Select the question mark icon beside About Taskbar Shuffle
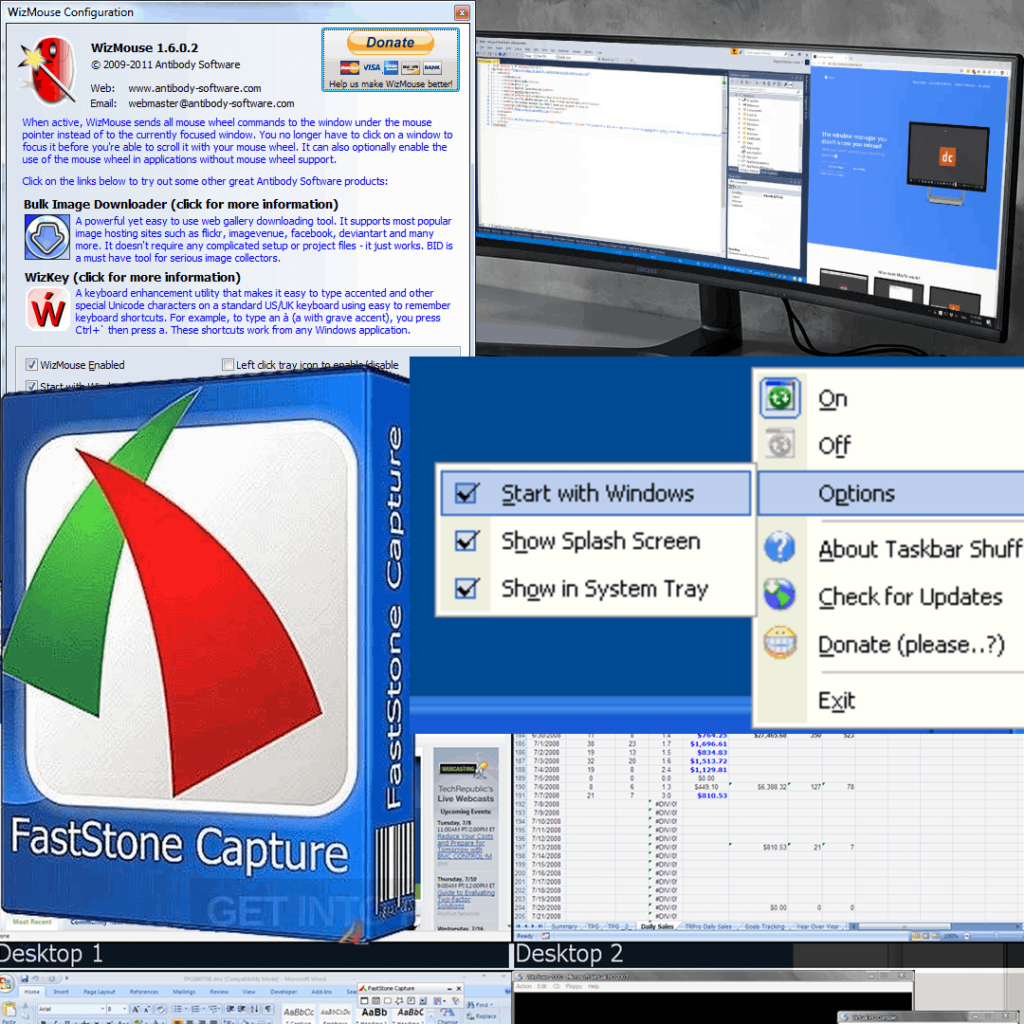Image resolution: width=1024 pixels, height=1024 pixels. [778, 547]
